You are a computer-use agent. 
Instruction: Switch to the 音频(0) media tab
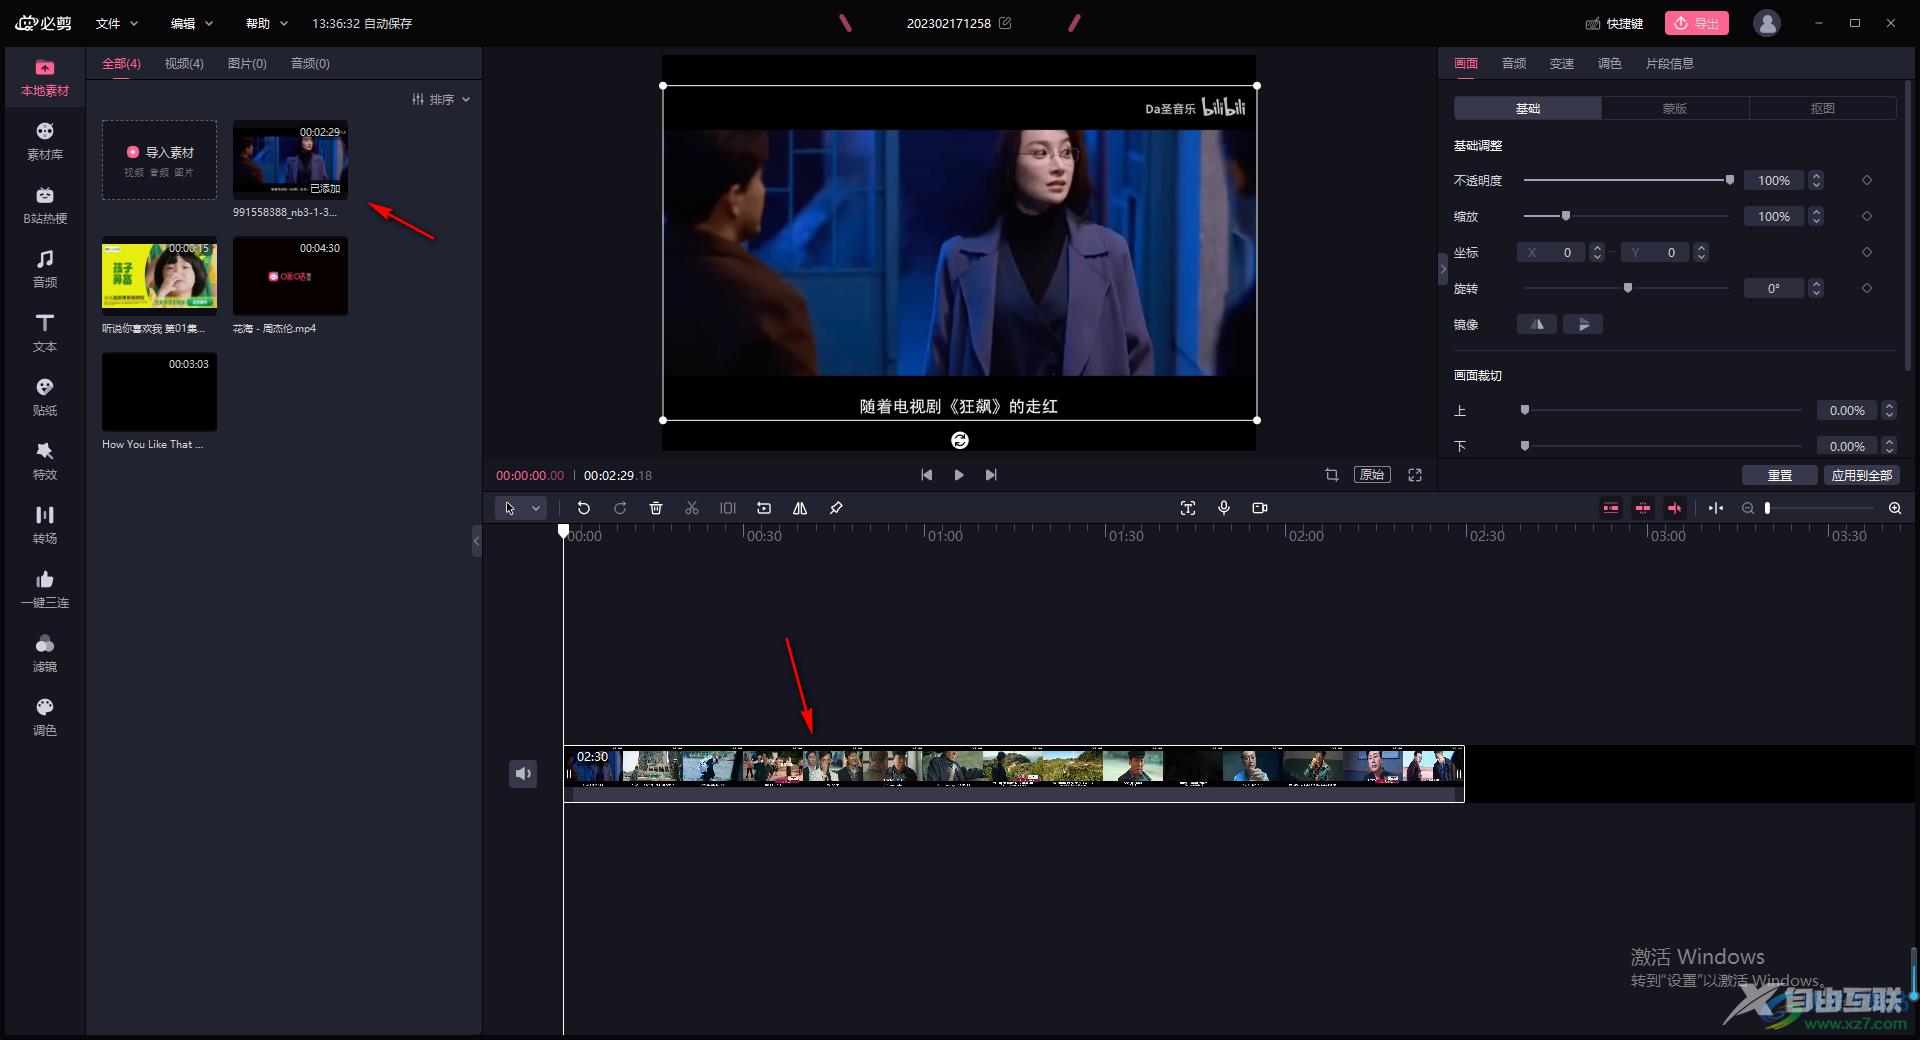pos(310,63)
